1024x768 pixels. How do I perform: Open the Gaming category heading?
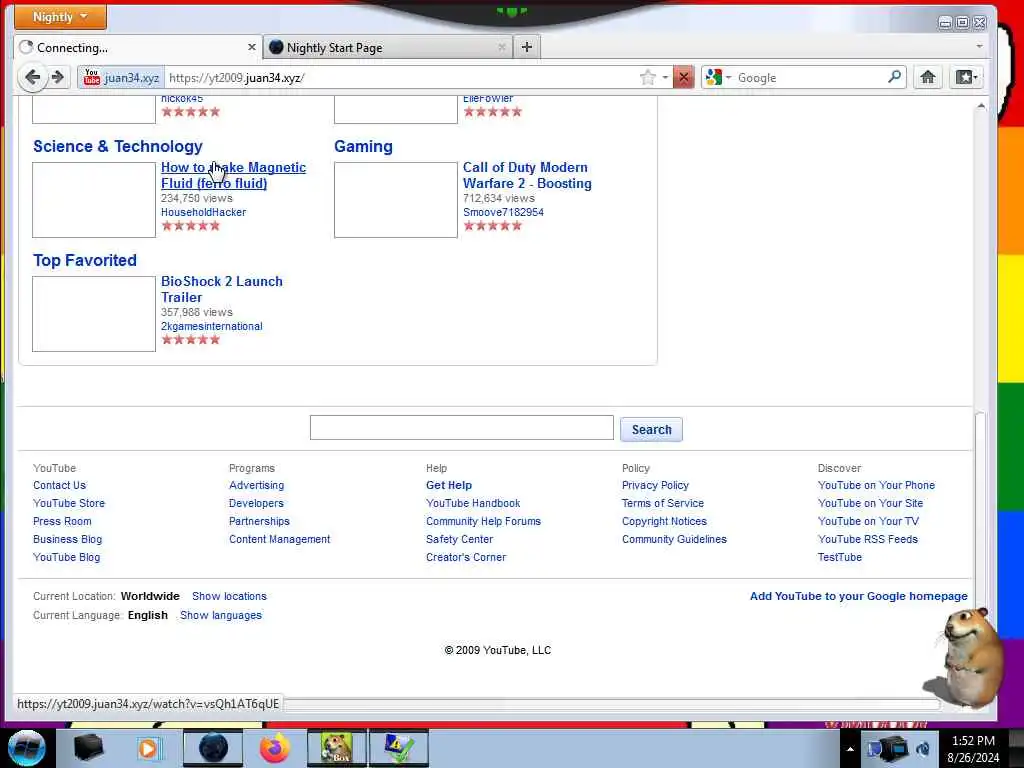[363, 146]
